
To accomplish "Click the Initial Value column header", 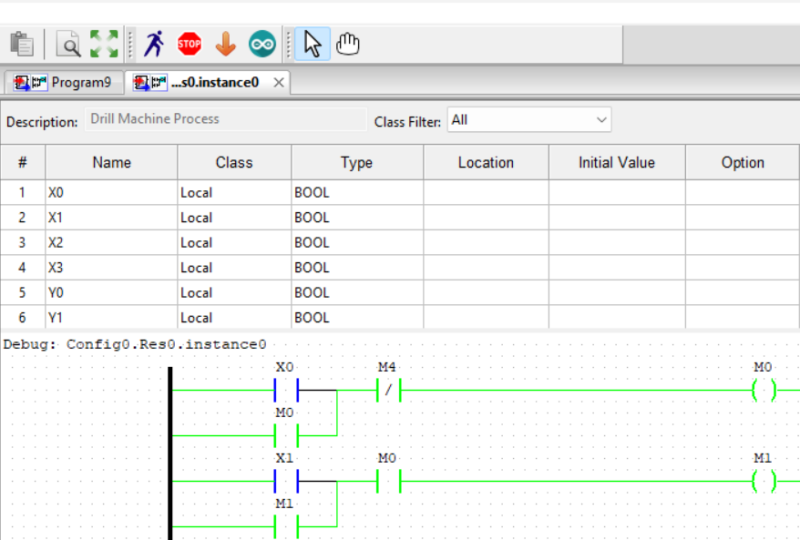I will tap(616, 162).
